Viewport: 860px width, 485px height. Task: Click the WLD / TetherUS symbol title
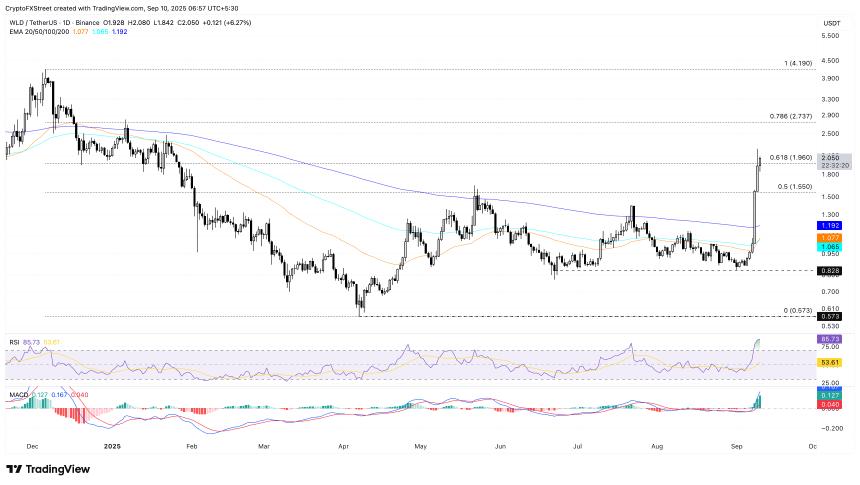pyautogui.click(x=55, y=23)
